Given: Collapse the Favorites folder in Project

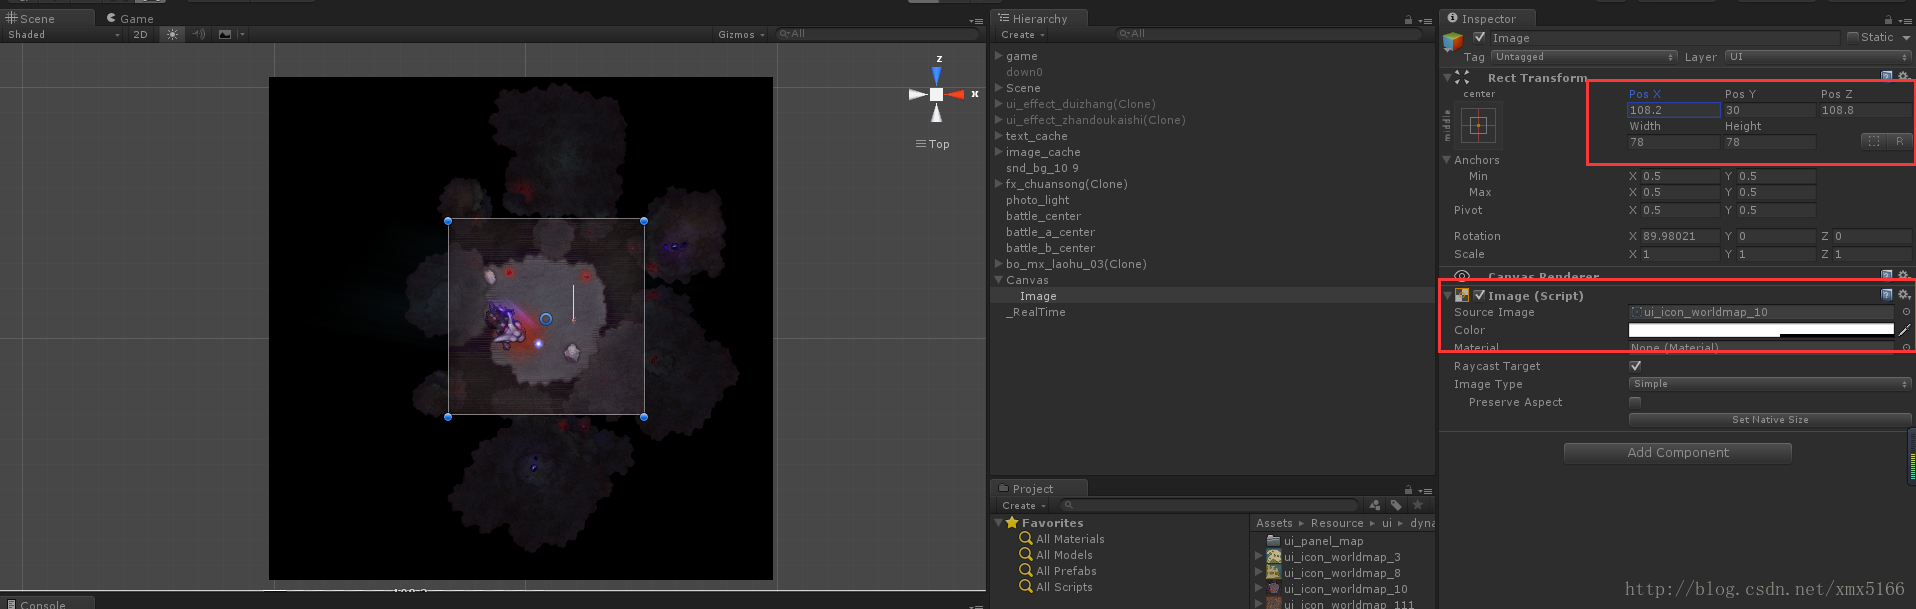Looking at the screenshot, I should click(x=998, y=523).
